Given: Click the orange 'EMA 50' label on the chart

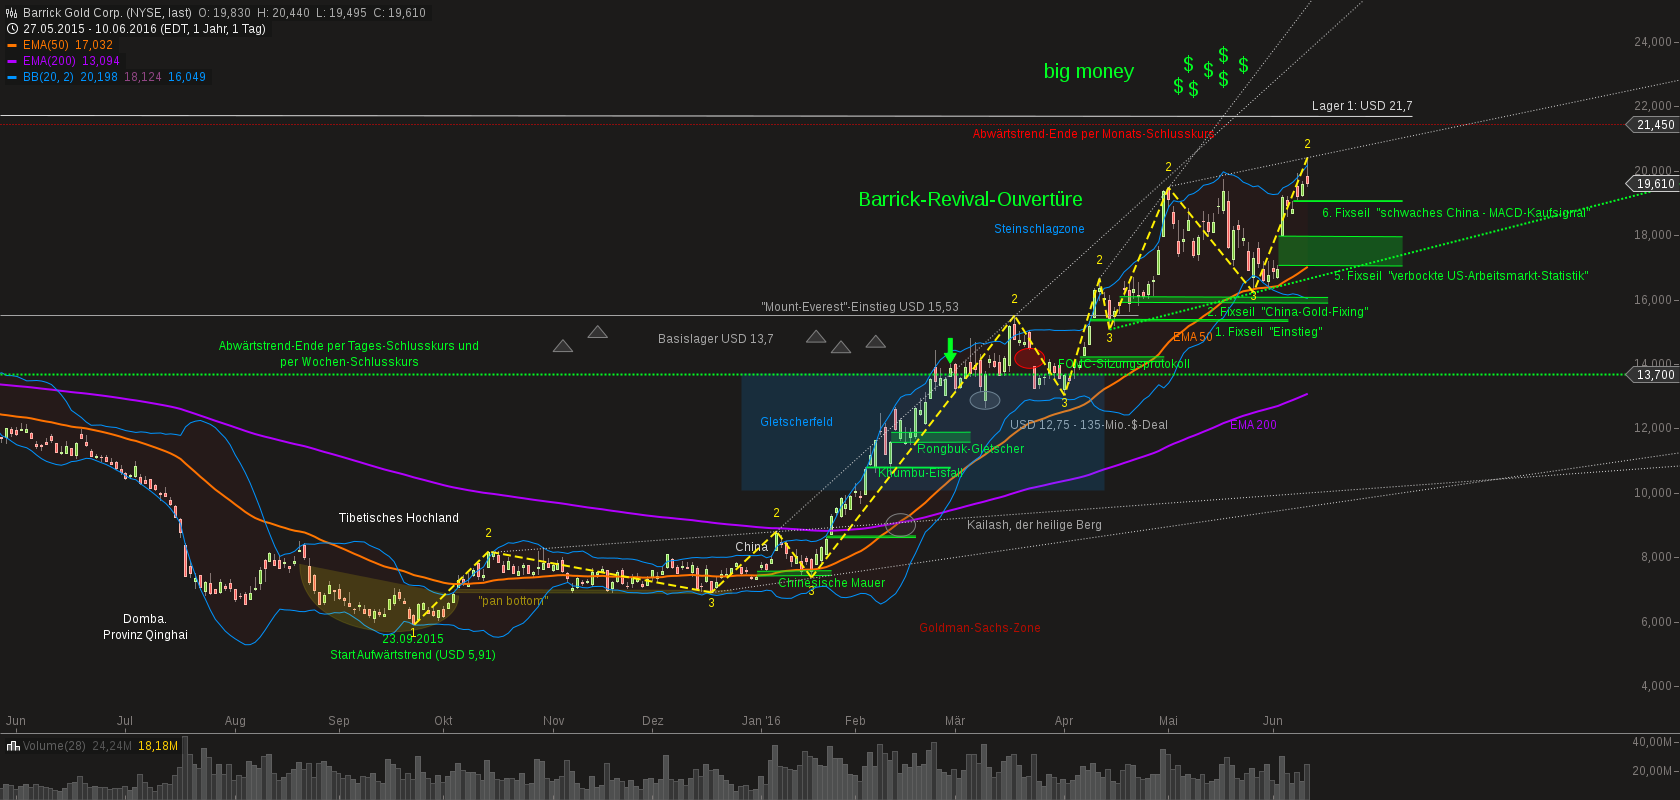Looking at the screenshot, I should click(x=1193, y=337).
